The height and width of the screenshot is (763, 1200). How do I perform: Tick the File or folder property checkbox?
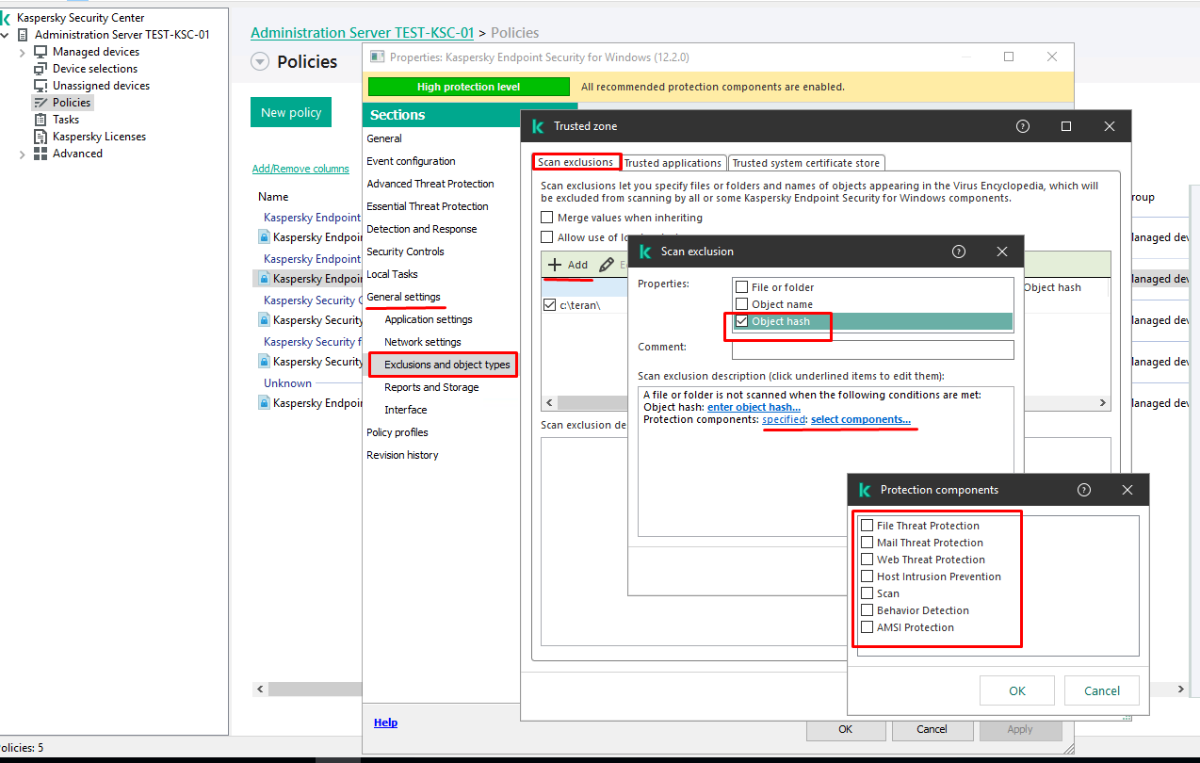tap(742, 288)
